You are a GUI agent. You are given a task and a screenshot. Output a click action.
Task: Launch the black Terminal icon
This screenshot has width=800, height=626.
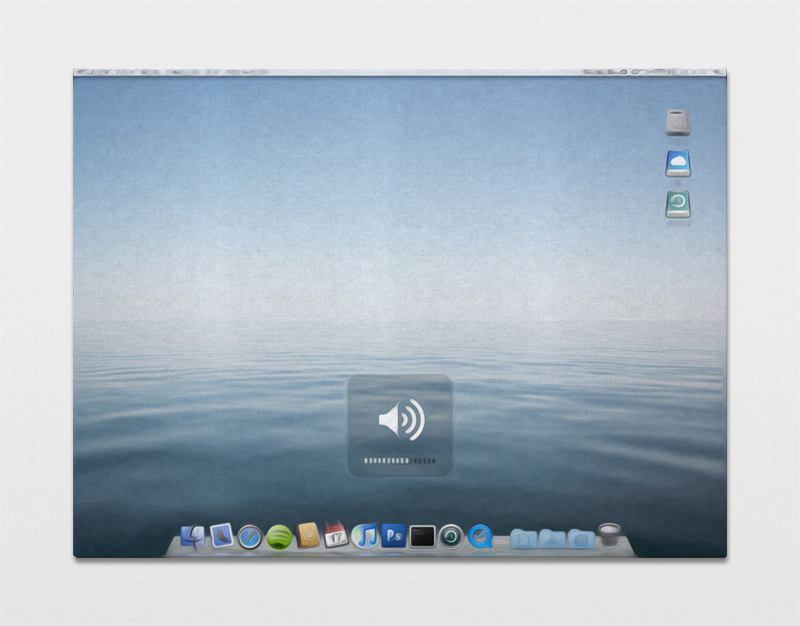422,536
